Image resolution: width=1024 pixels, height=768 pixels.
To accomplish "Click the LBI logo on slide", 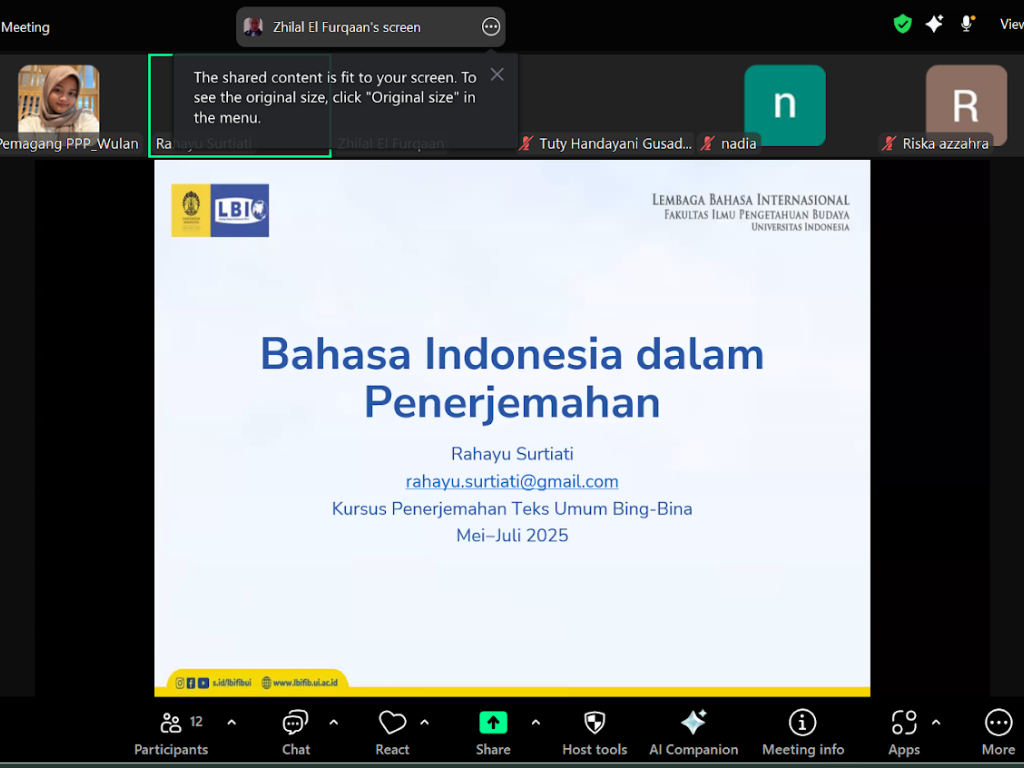I will coord(240,210).
